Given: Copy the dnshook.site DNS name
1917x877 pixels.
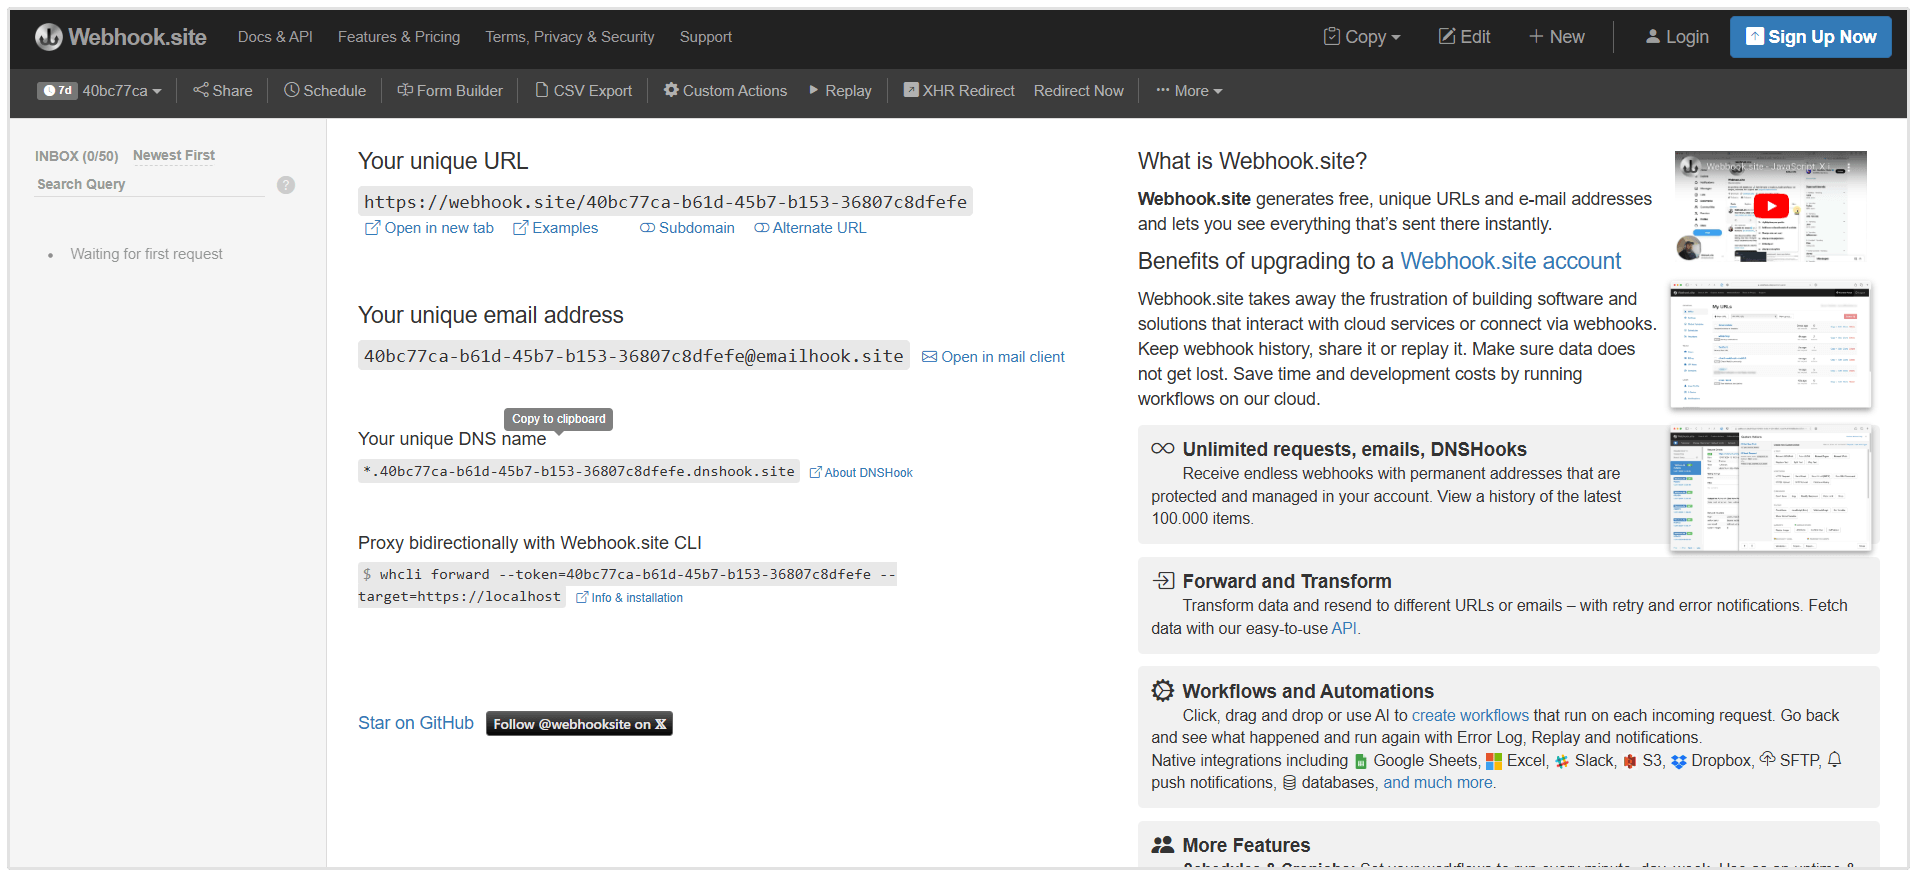Looking at the screenshot, I should [x=579, y=471].
